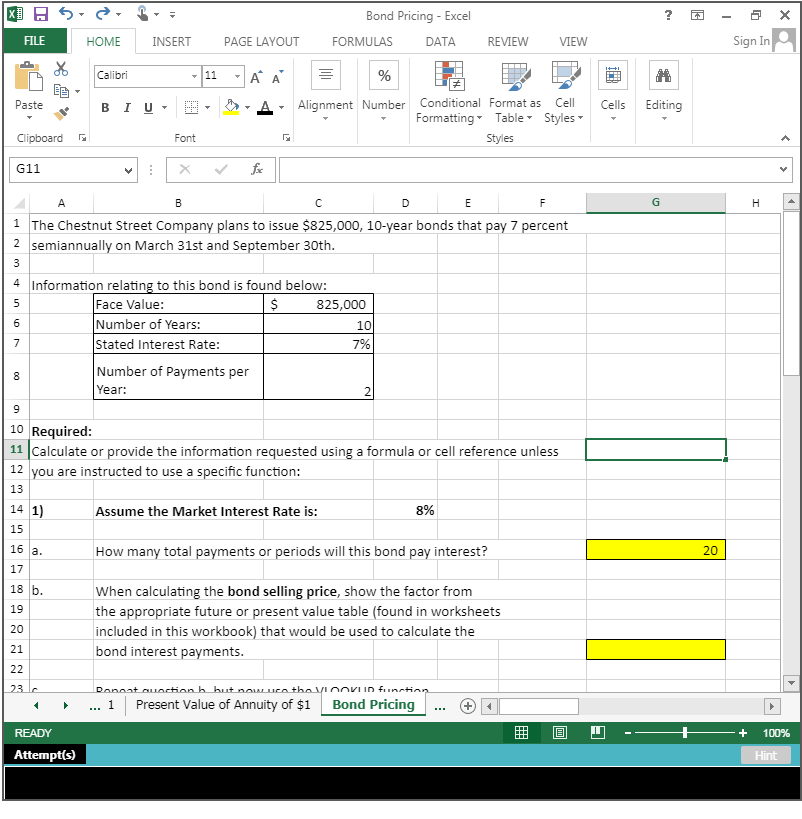This screenshot has height=819, width=802.
Task: Switch to the PAGE LAYOUT ribbon tab
Action: (x=261, y=42)
